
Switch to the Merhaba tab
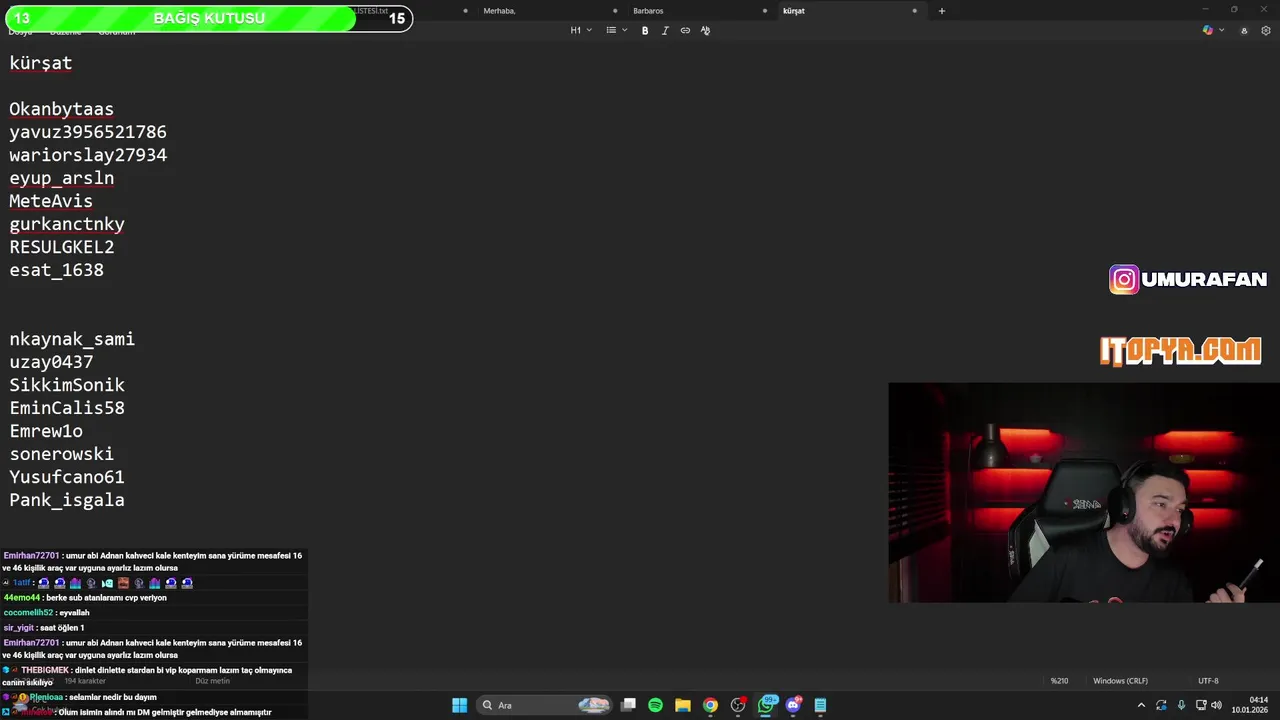pyautogui.click(x=499, y=11)
